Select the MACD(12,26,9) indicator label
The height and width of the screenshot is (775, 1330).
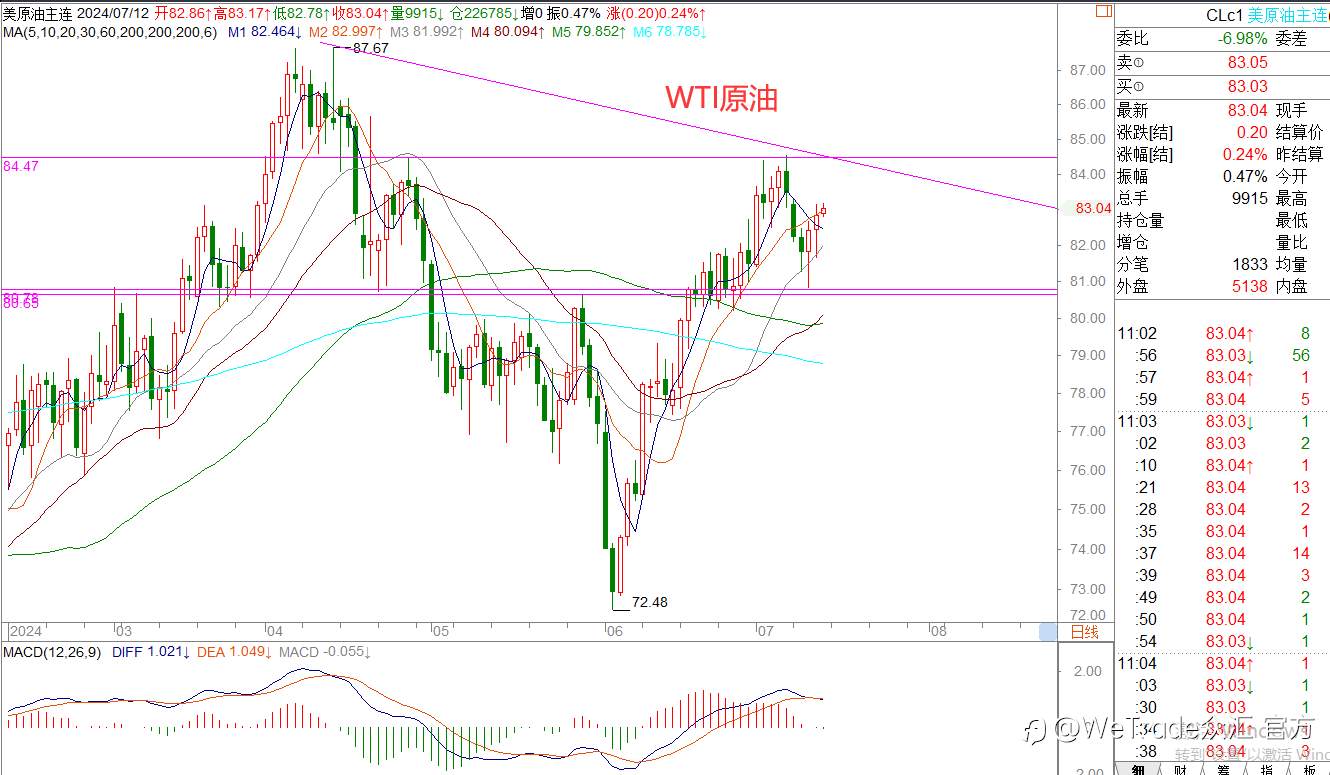[x=51, y=652]
